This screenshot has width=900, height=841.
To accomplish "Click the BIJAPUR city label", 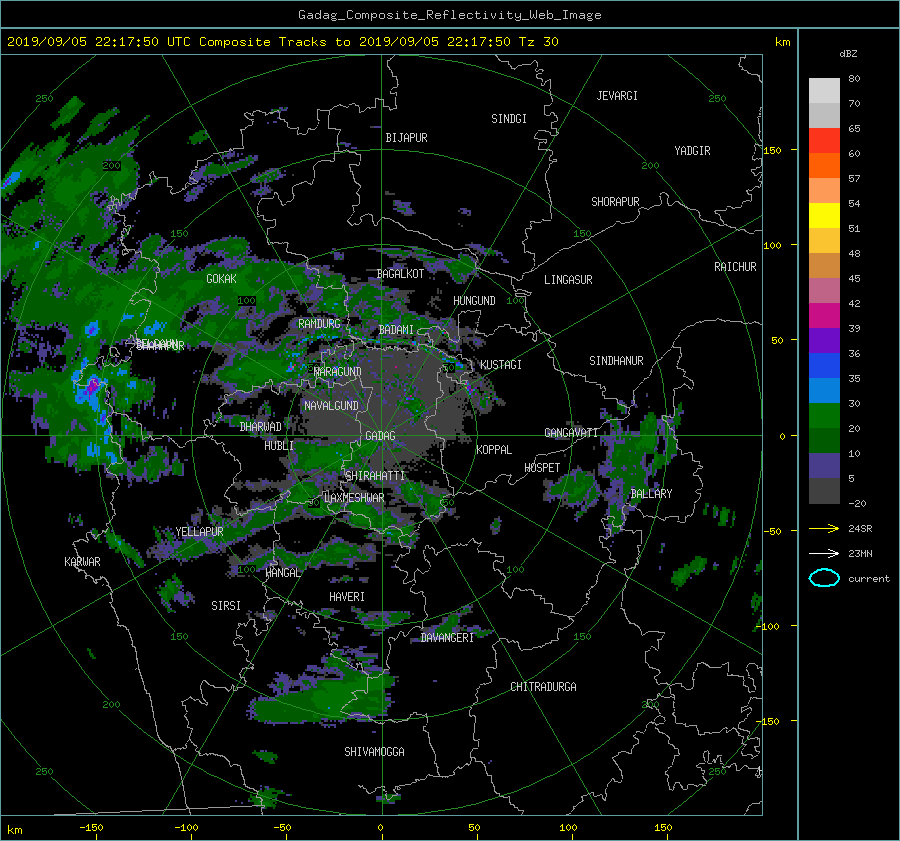I will 406,138.
